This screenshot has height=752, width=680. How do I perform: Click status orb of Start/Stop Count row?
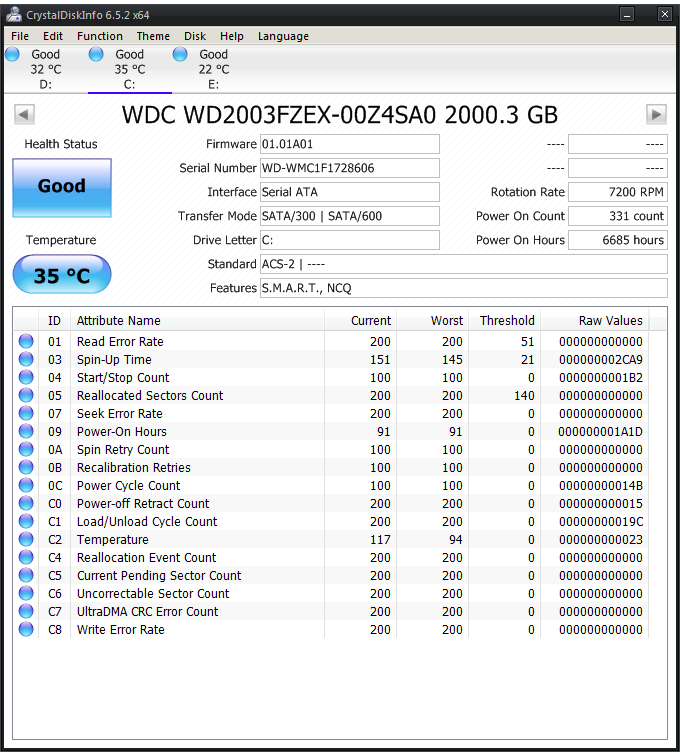(x=26, y=377)
